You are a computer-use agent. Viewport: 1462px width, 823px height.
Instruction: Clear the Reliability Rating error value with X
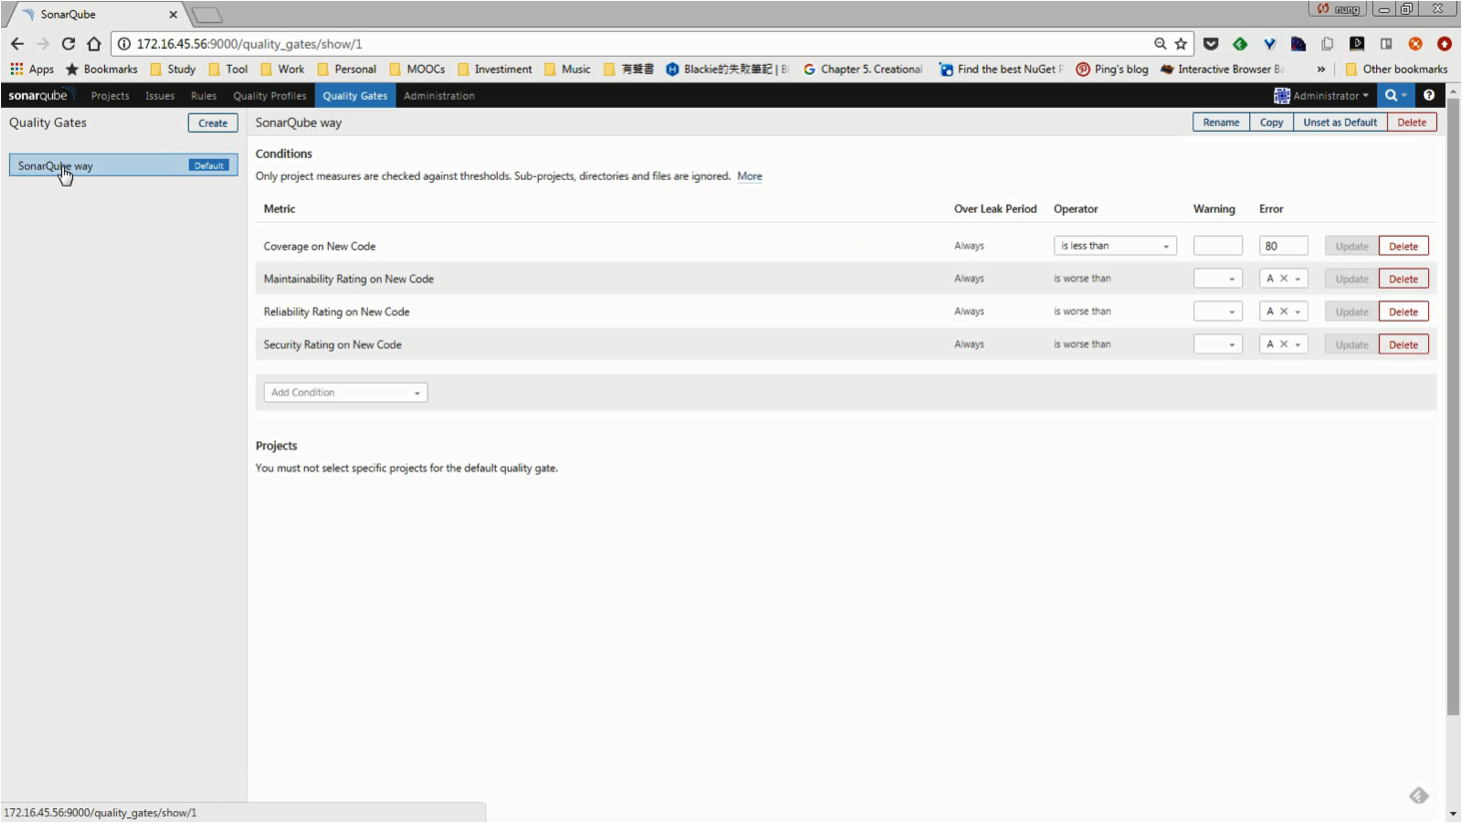[x=1284, y=312]
